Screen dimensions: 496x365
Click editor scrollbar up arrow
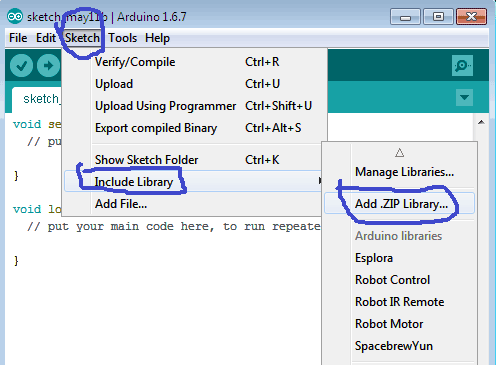point(481,122)
